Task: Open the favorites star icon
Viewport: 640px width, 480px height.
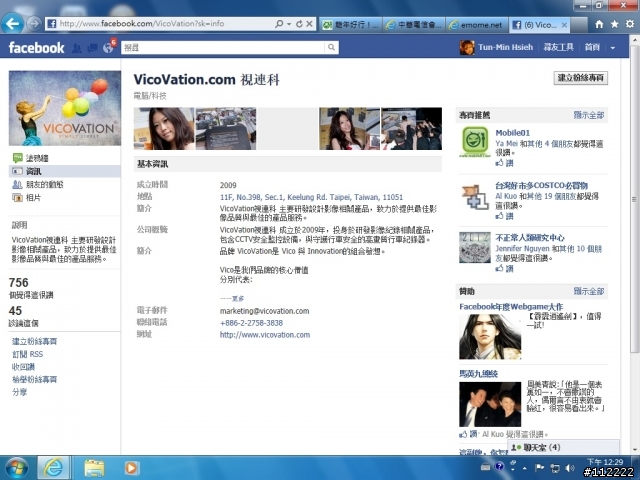Action: coord(614,24)
